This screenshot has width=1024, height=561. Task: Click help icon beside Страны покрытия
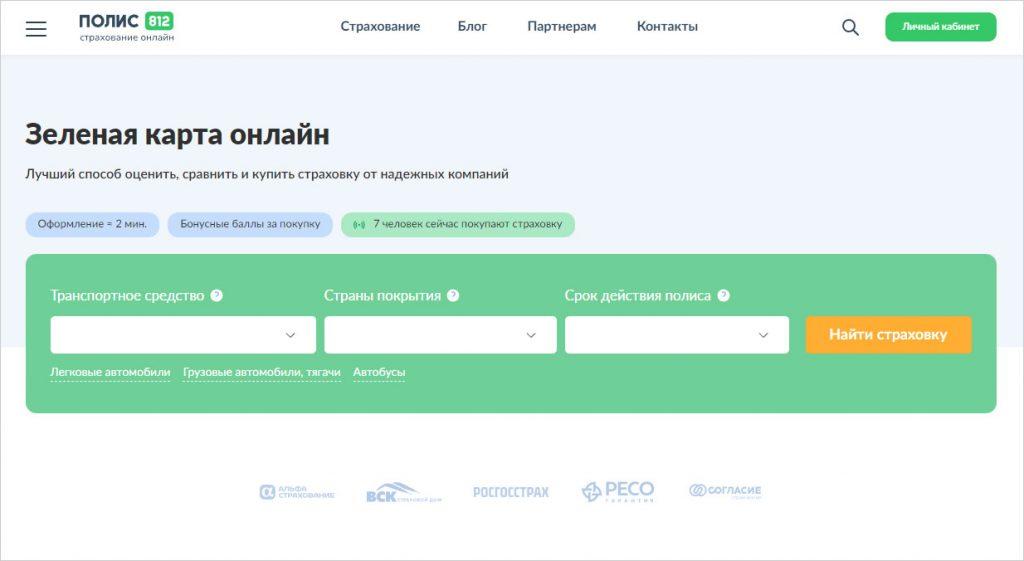point(453,296)
